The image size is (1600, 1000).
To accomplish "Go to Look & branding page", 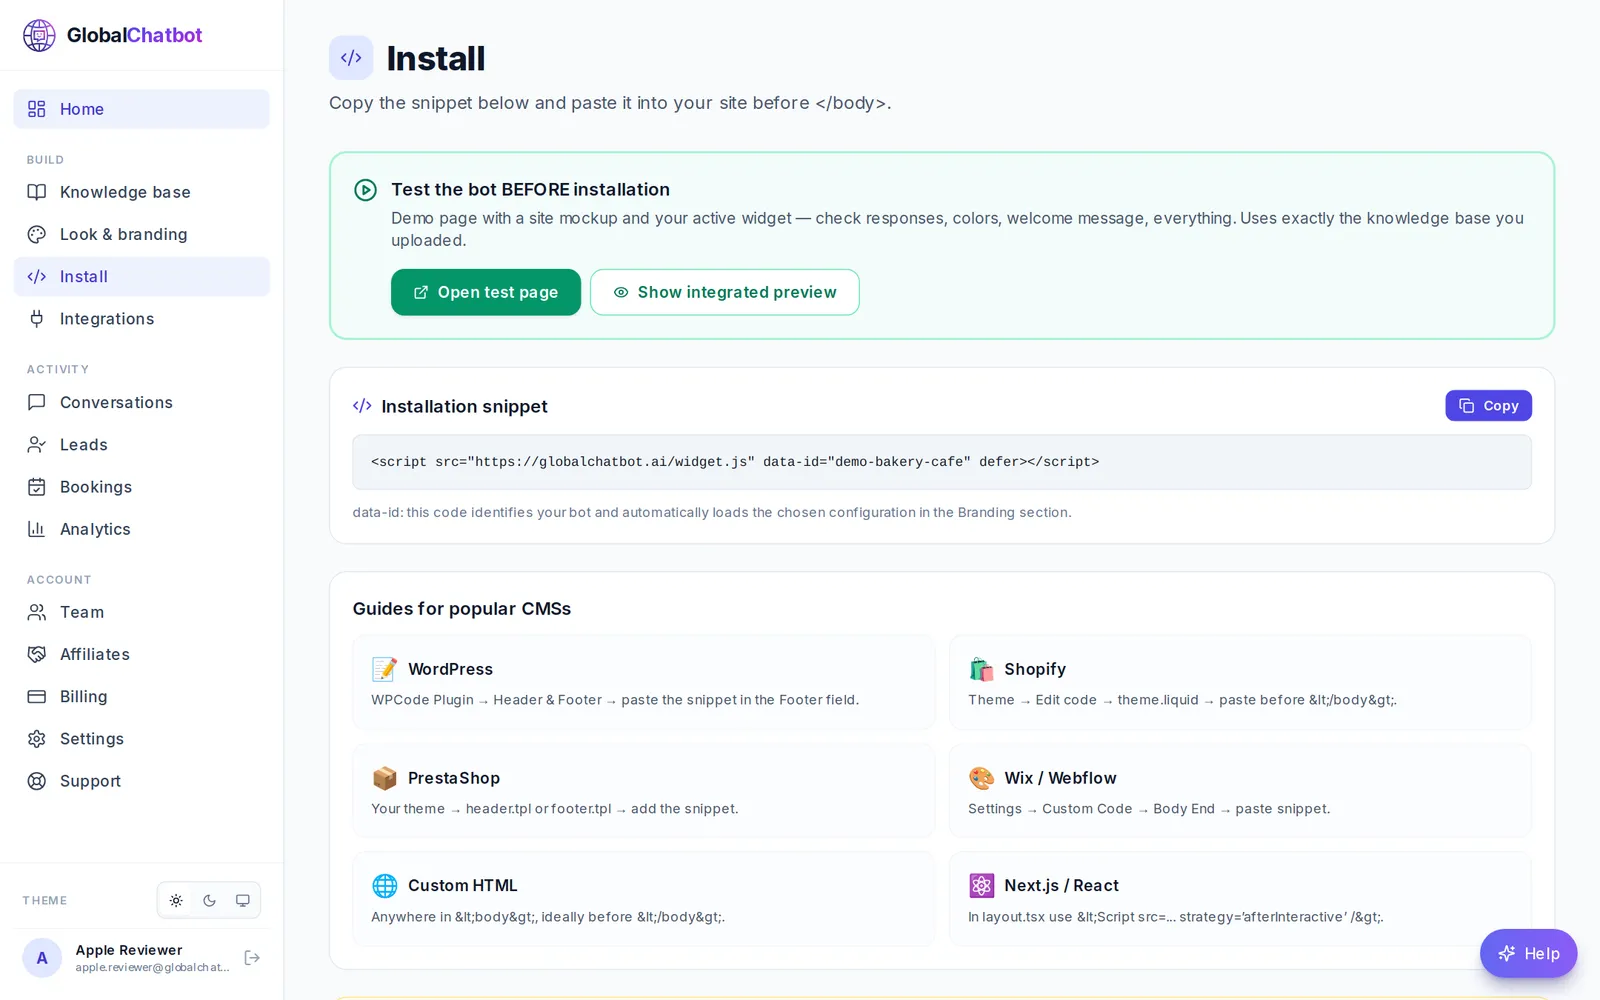I will (141, 234).
